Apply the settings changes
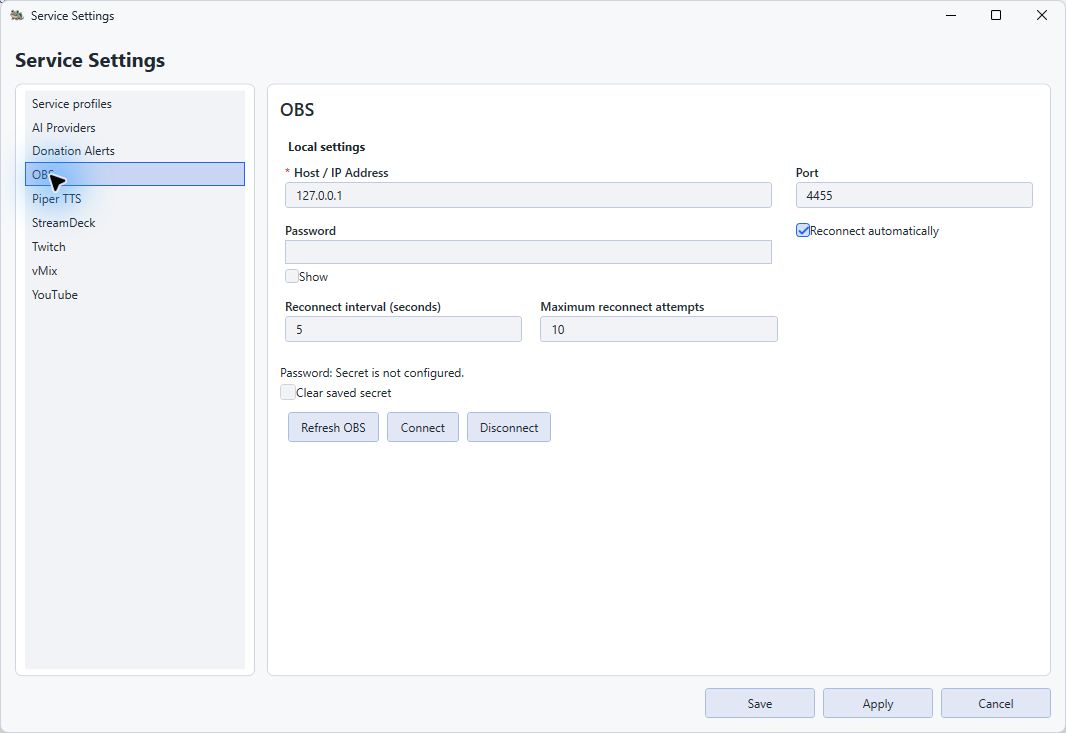Screen dimensions: 1066x733 point(878,703)
